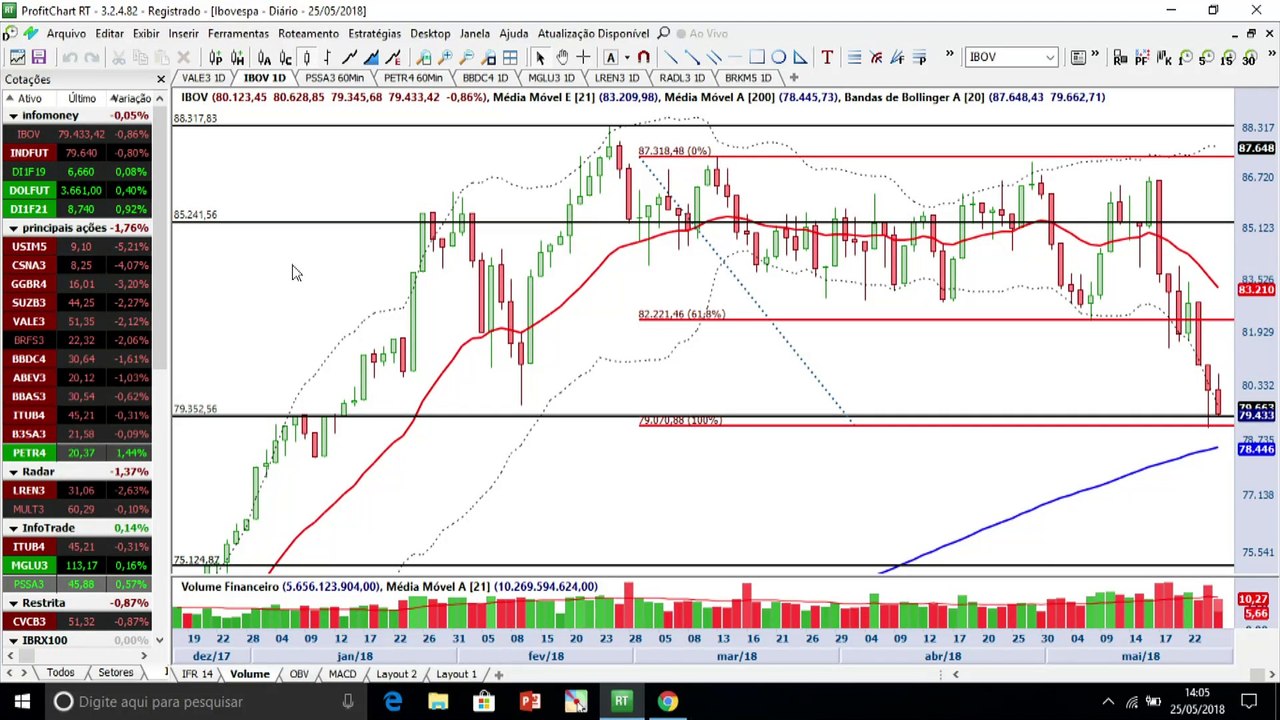Collapse the Radar quotes group
1280x720 pixels.
[13, 472]
